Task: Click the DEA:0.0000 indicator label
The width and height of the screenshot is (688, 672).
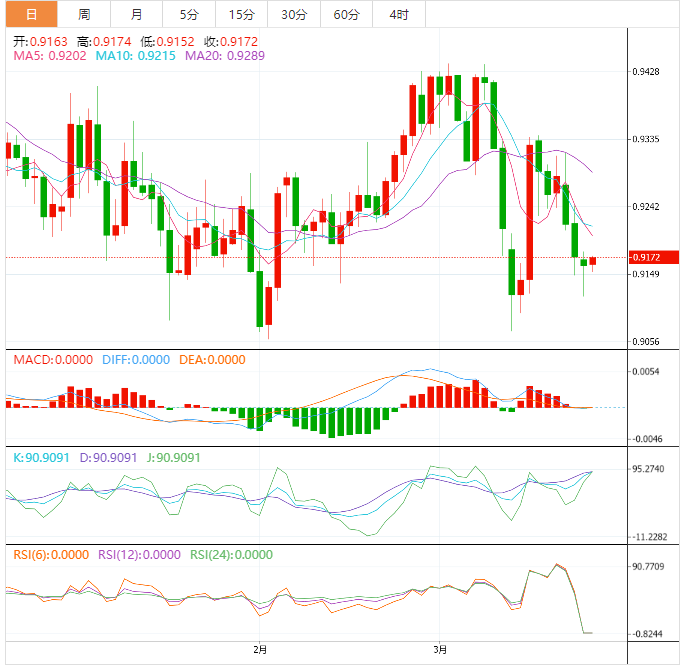Action: [x=212, y=360]
